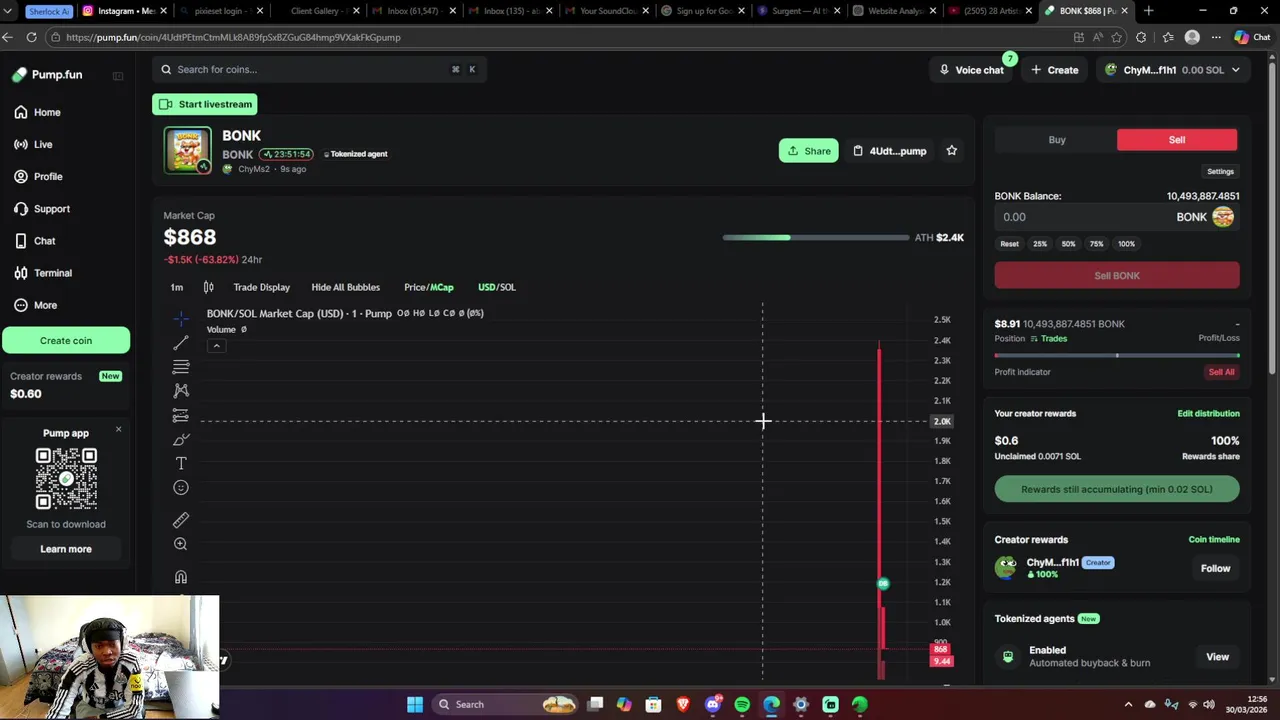Select the forecasting position tool
Image resolution: width=1280 pixels, height=720 pixels.
coord(181,415)
